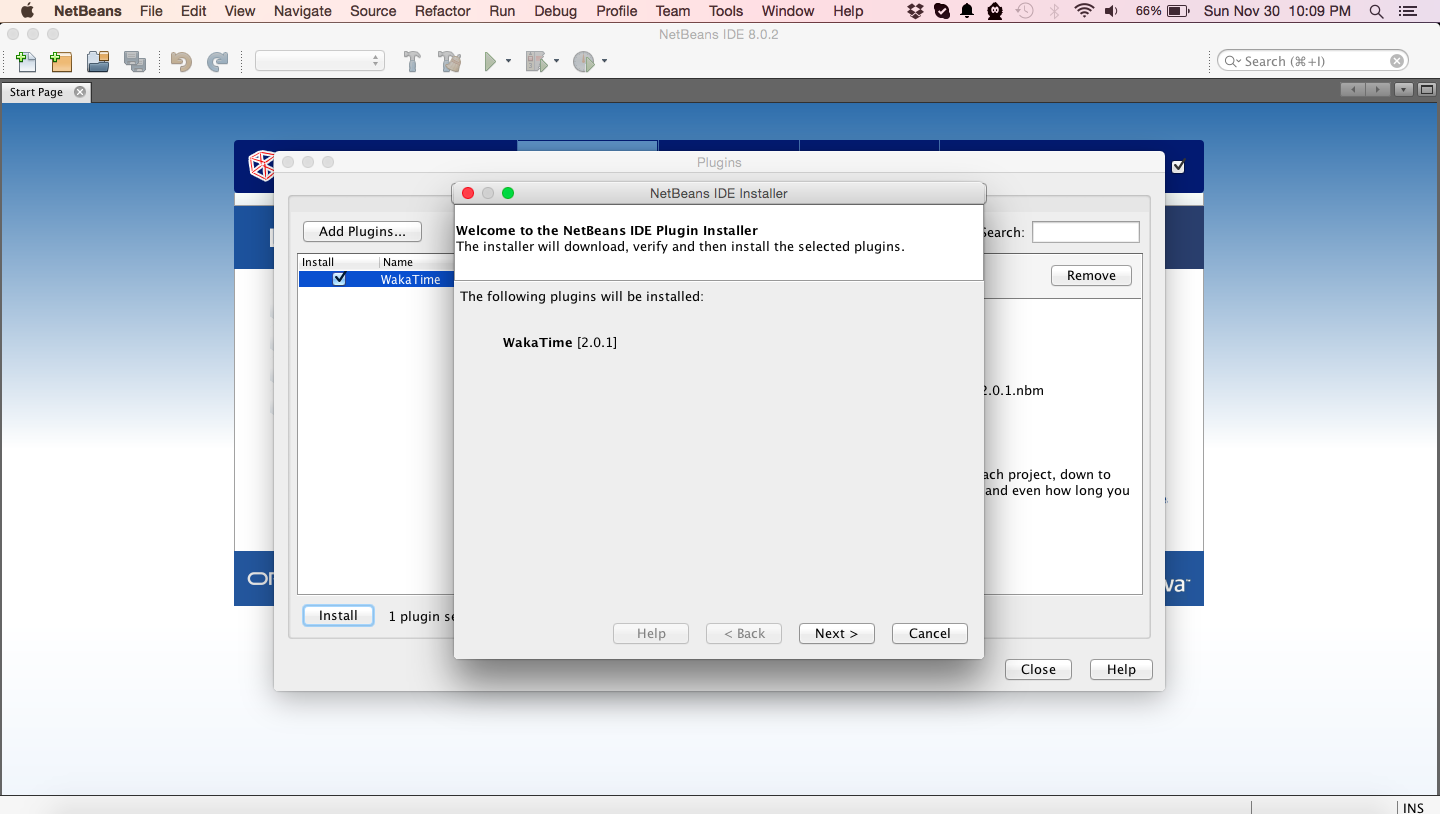Expand the Run Project dropdown arrow

pos(508,62)
